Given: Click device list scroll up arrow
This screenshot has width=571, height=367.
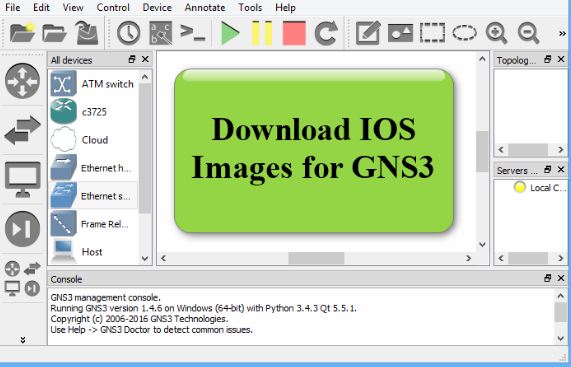Looking at the screenshot, I should (x=145, y=77).
